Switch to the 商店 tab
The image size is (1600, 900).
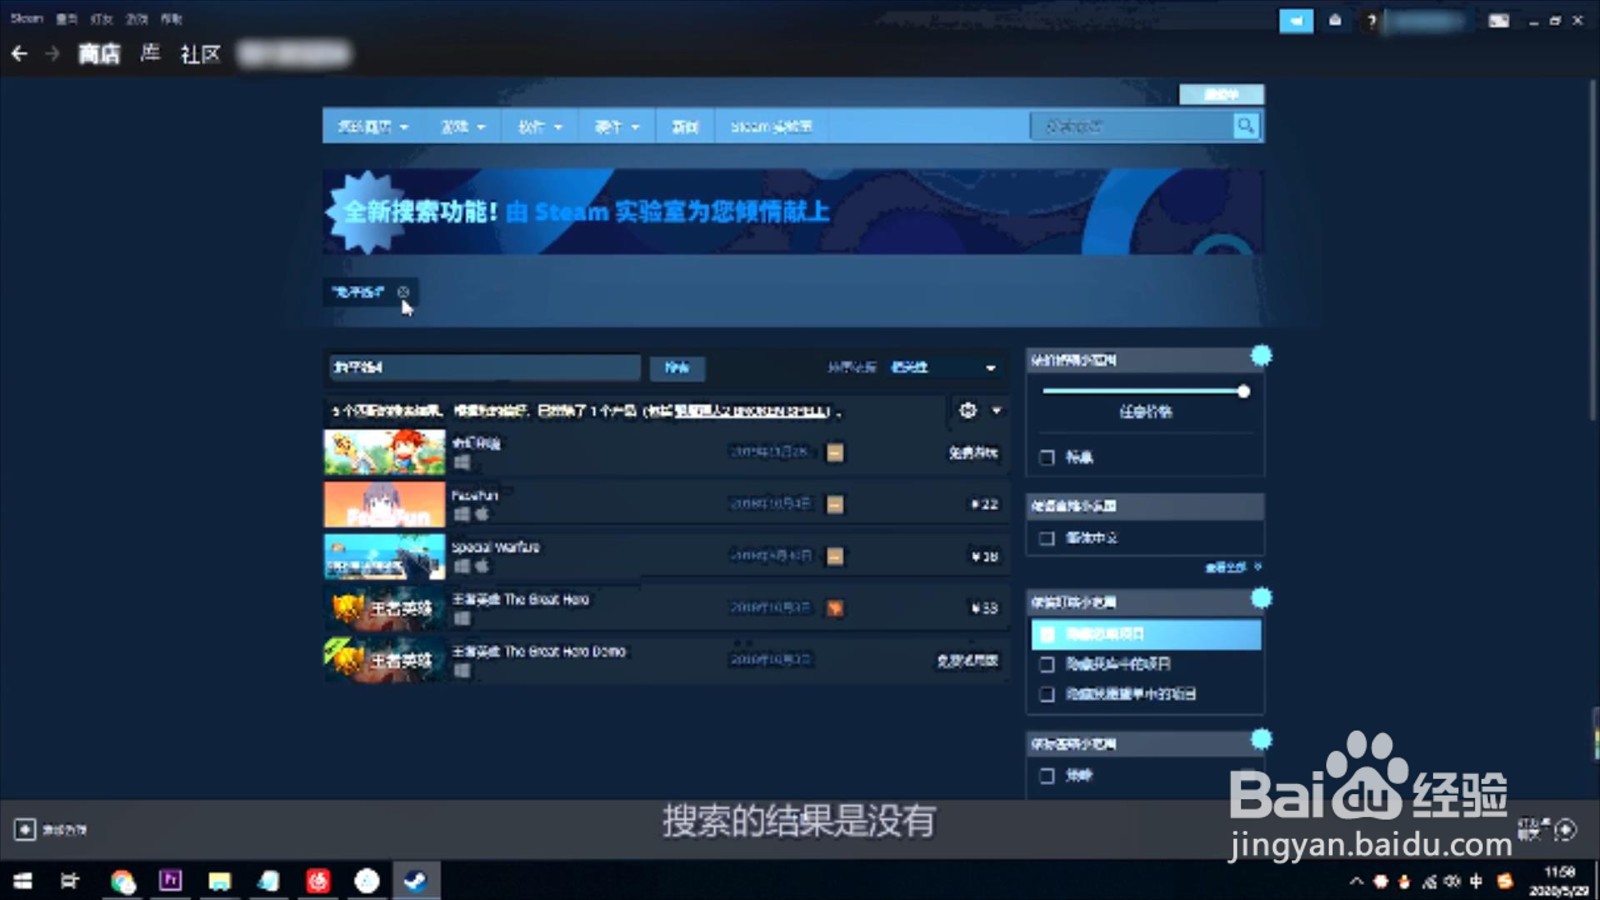[99, 54]
